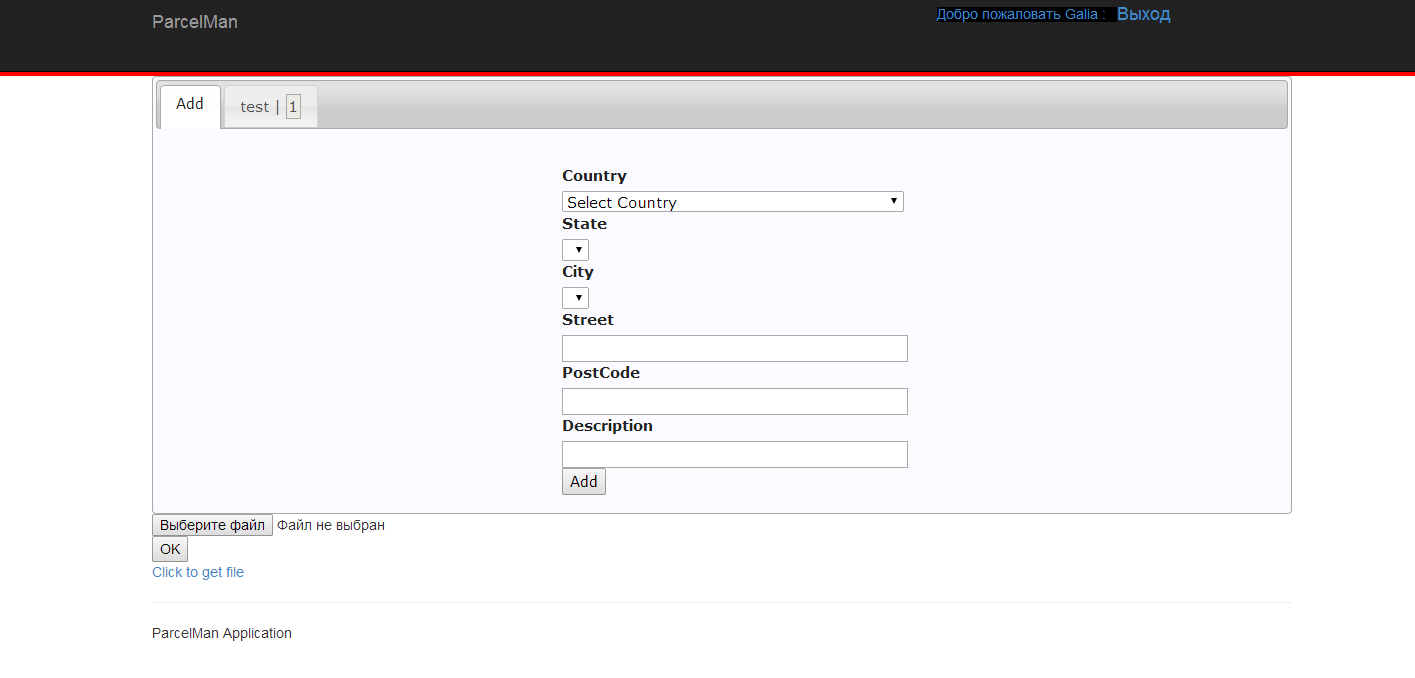The width and height of the screenshot is (1415, 678).
Task: Click the OK upload button
Action: [x=170, y=549]
